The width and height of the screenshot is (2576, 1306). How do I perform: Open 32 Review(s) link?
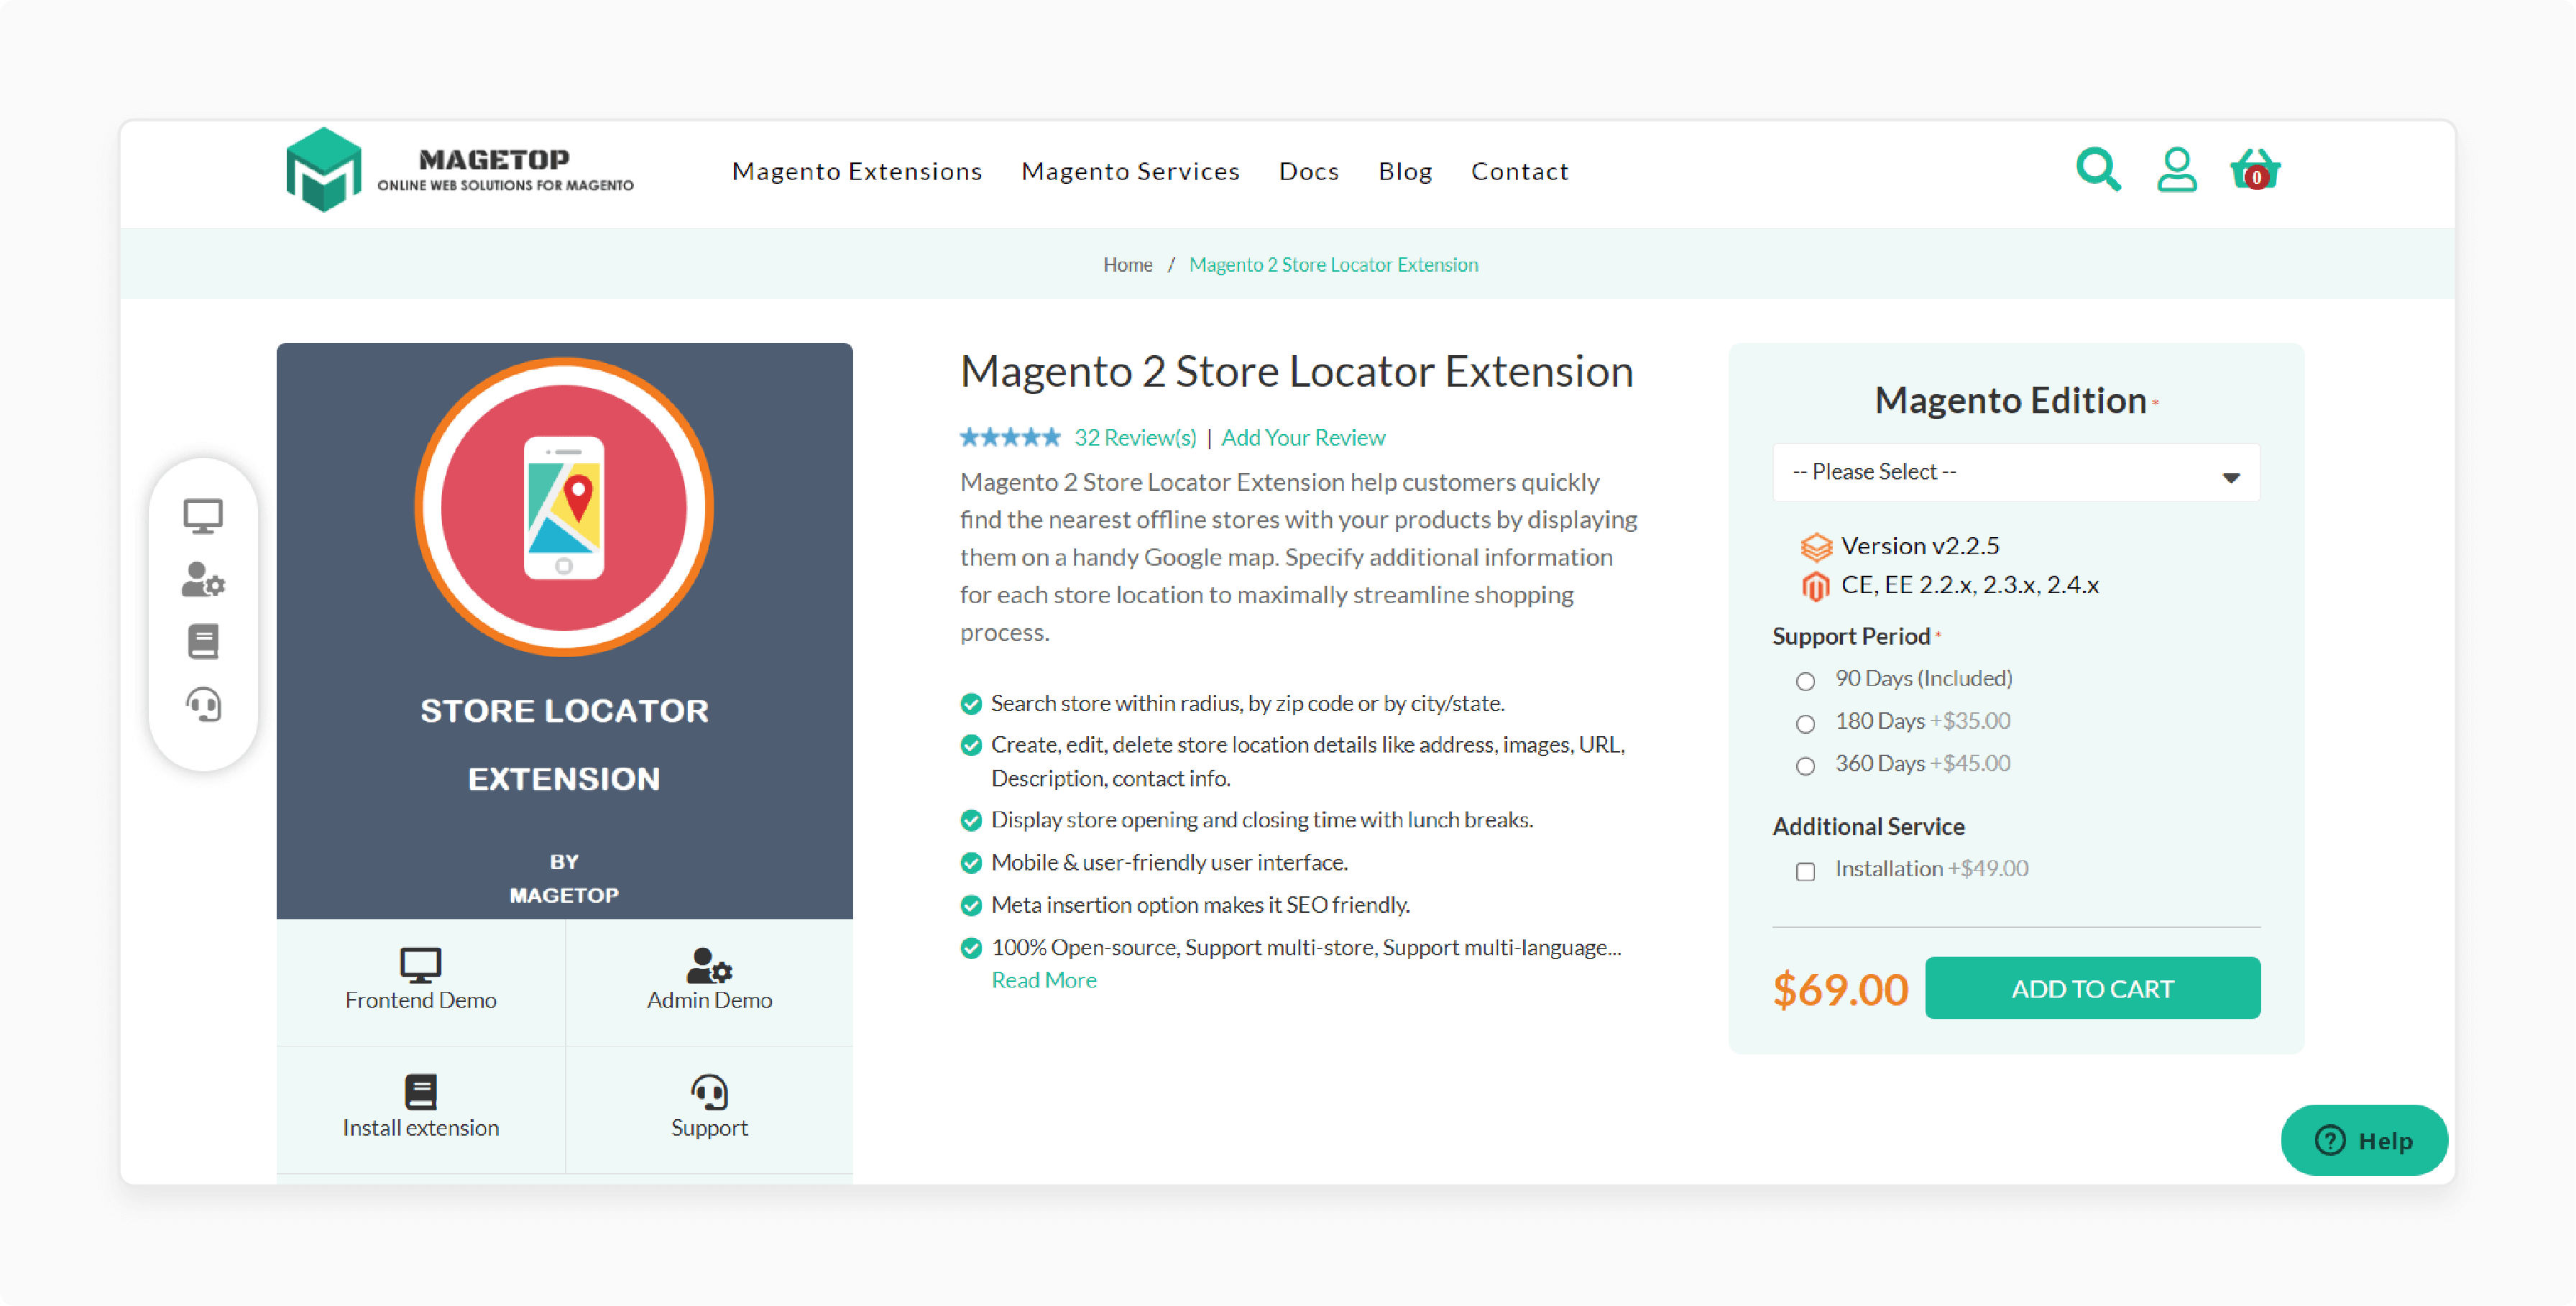1135,437
